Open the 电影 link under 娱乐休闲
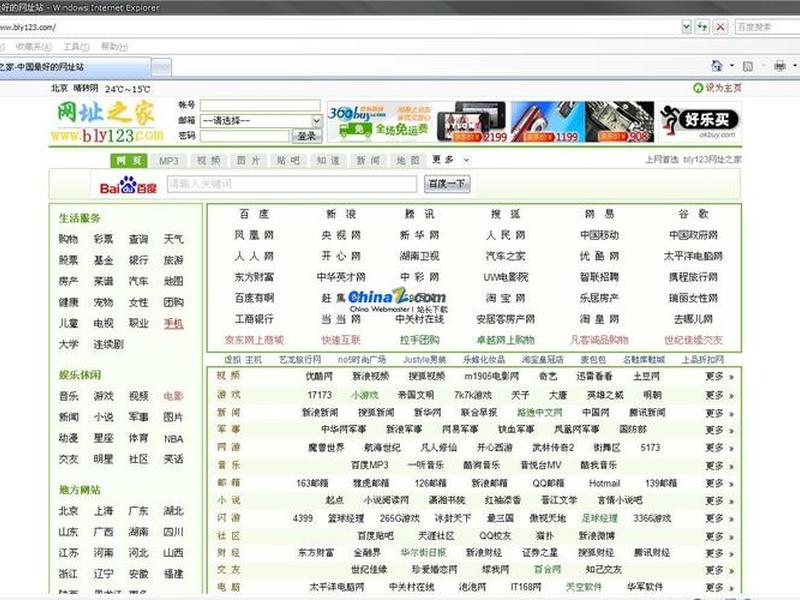 point(173,396)
